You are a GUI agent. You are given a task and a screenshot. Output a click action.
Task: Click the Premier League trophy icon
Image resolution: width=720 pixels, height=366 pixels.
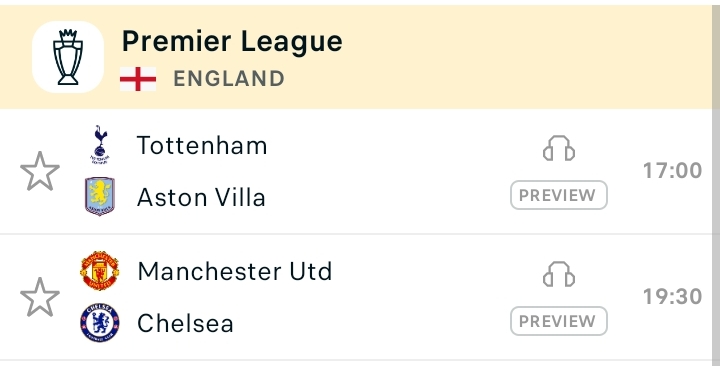68,57
